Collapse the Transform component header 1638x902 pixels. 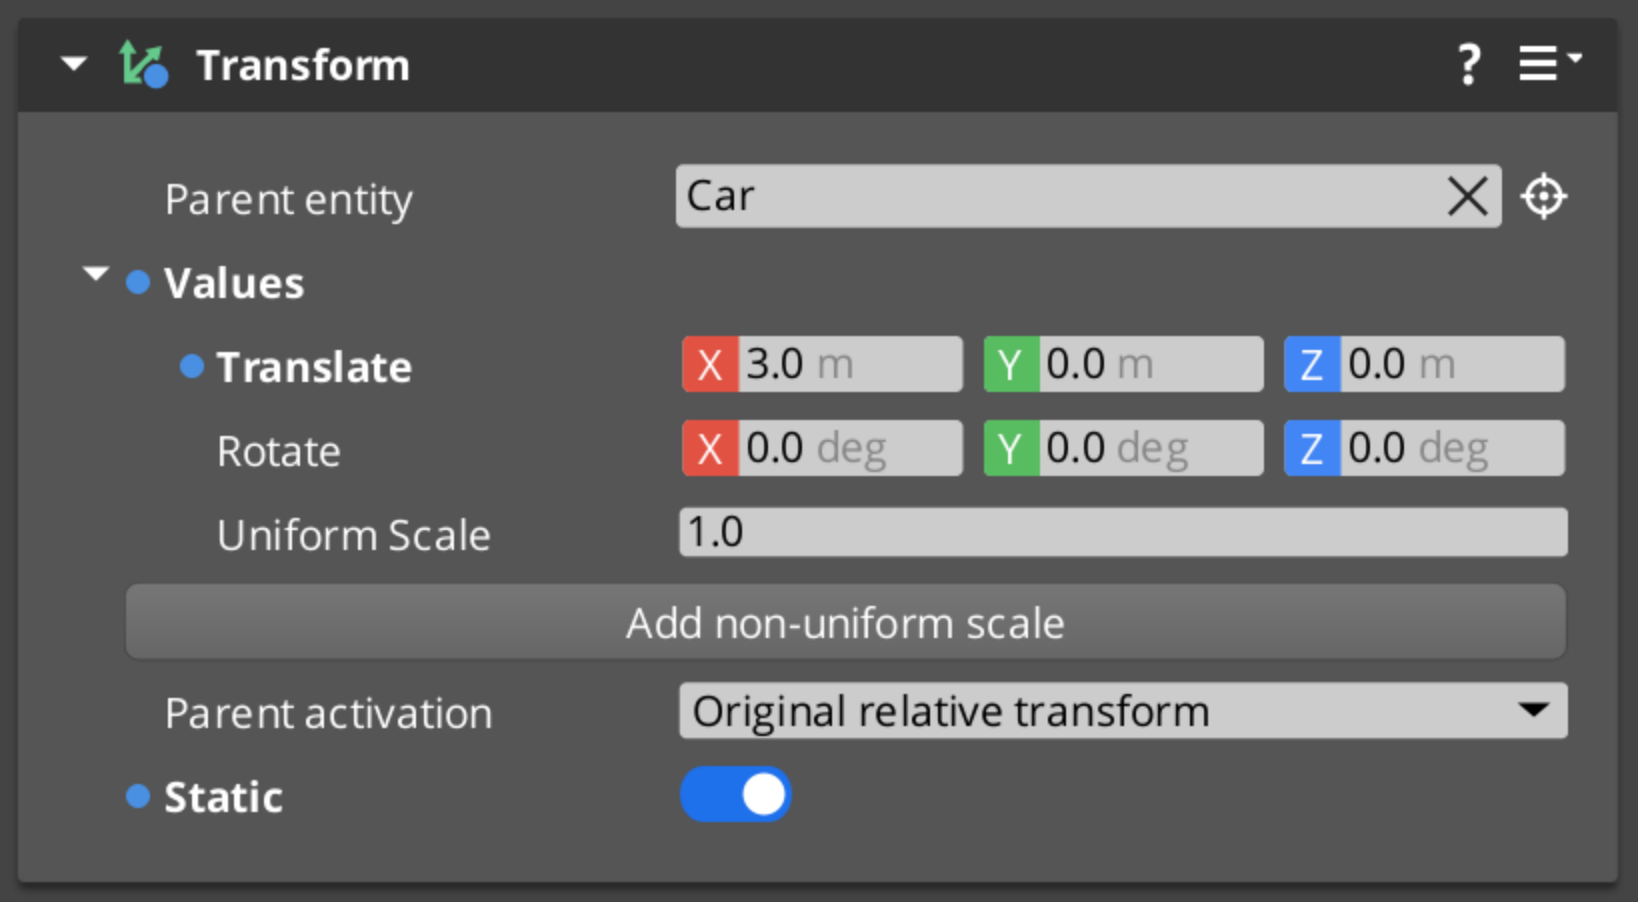72,64
